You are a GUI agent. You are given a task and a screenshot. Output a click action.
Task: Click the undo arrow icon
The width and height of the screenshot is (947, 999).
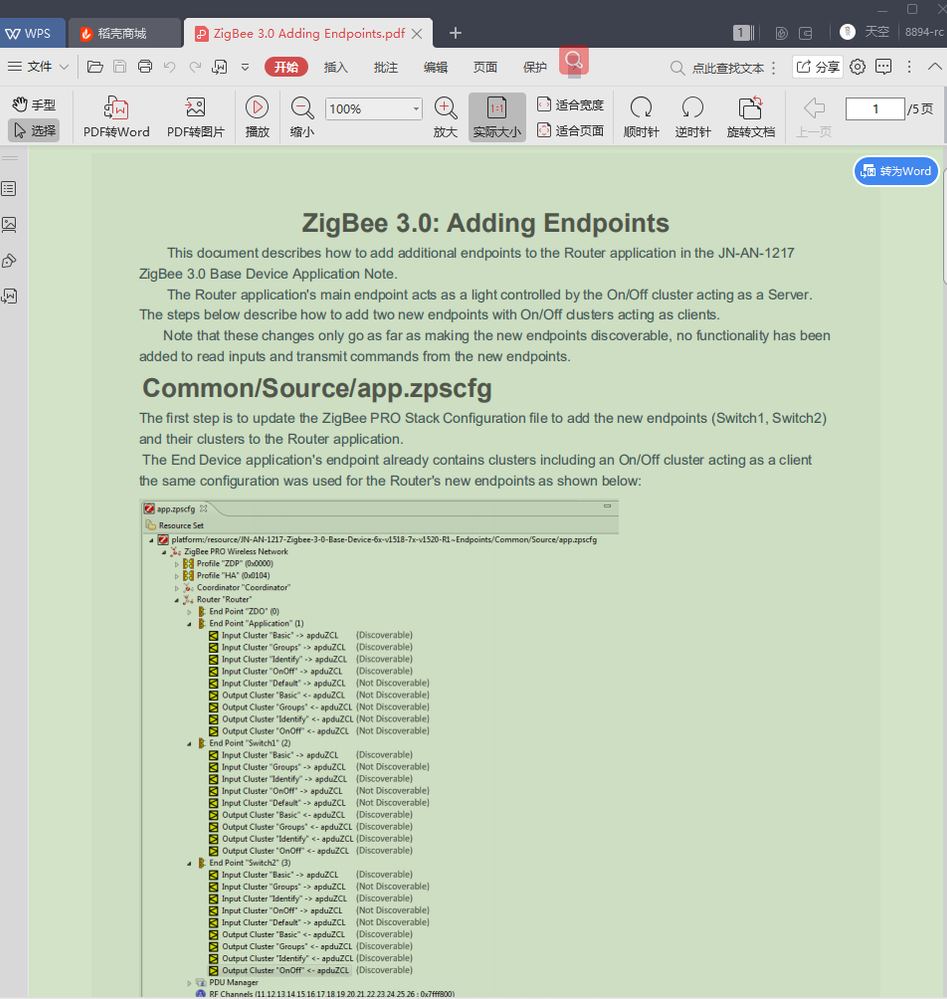point(170,67)
